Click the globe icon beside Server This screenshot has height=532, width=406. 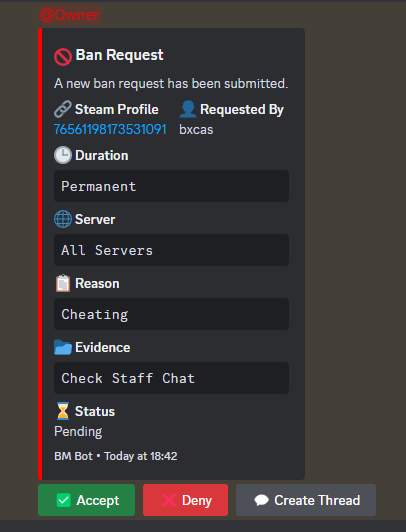point(63,219)
